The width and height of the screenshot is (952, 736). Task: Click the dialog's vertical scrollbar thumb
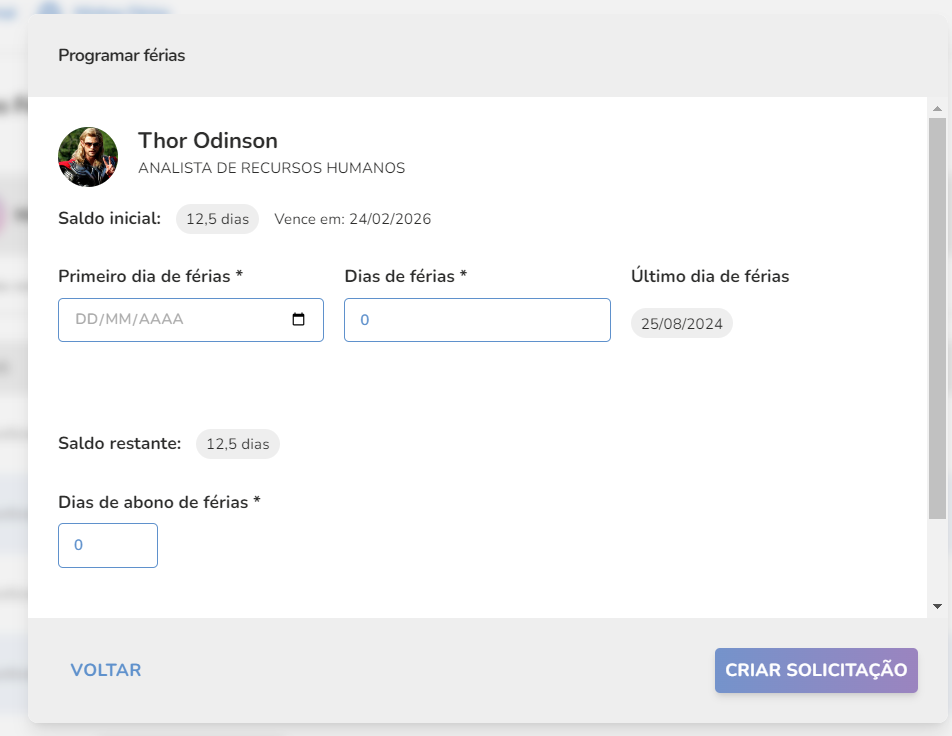coord(937,318)
